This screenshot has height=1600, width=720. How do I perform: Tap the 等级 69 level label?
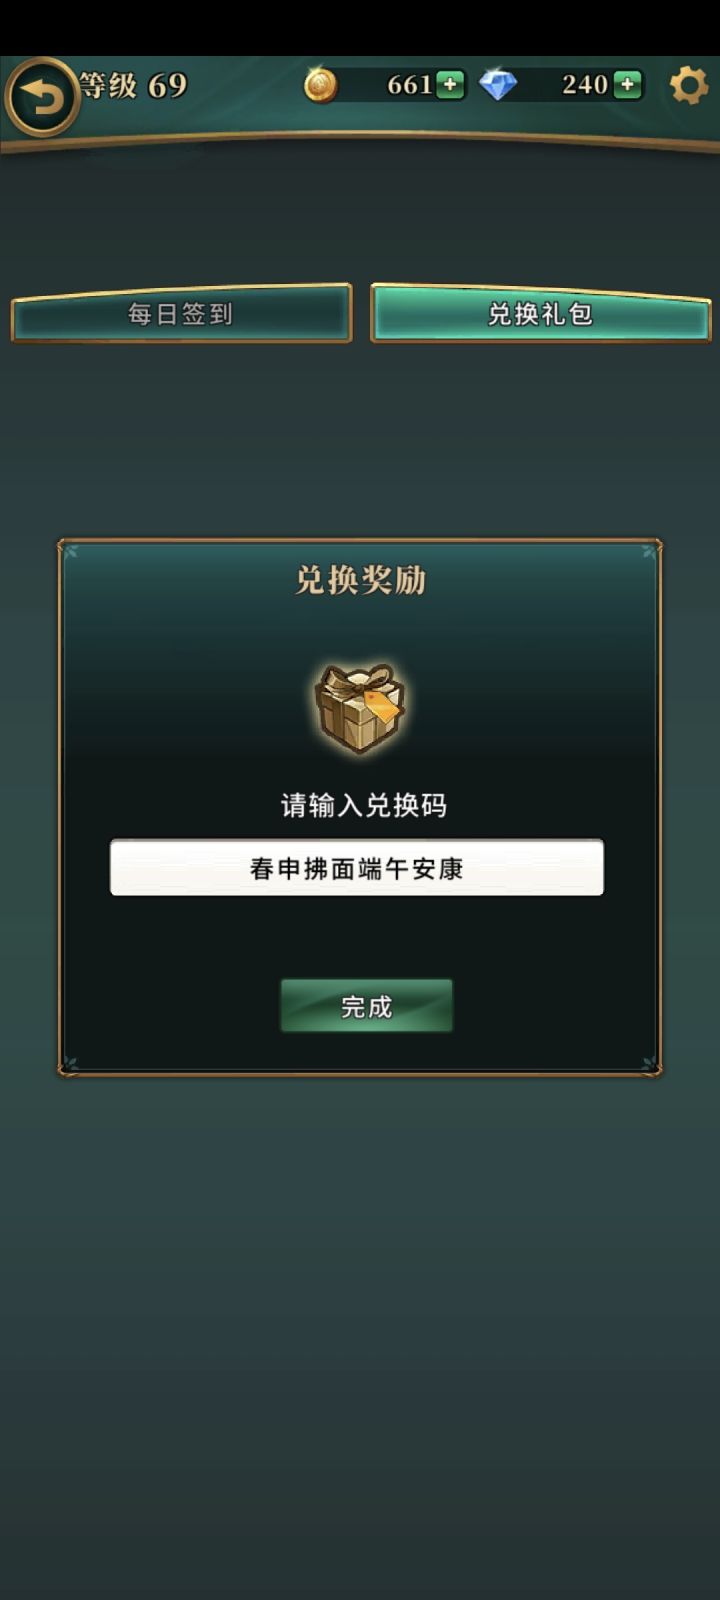pyautogui.click(x=134, y=86)
